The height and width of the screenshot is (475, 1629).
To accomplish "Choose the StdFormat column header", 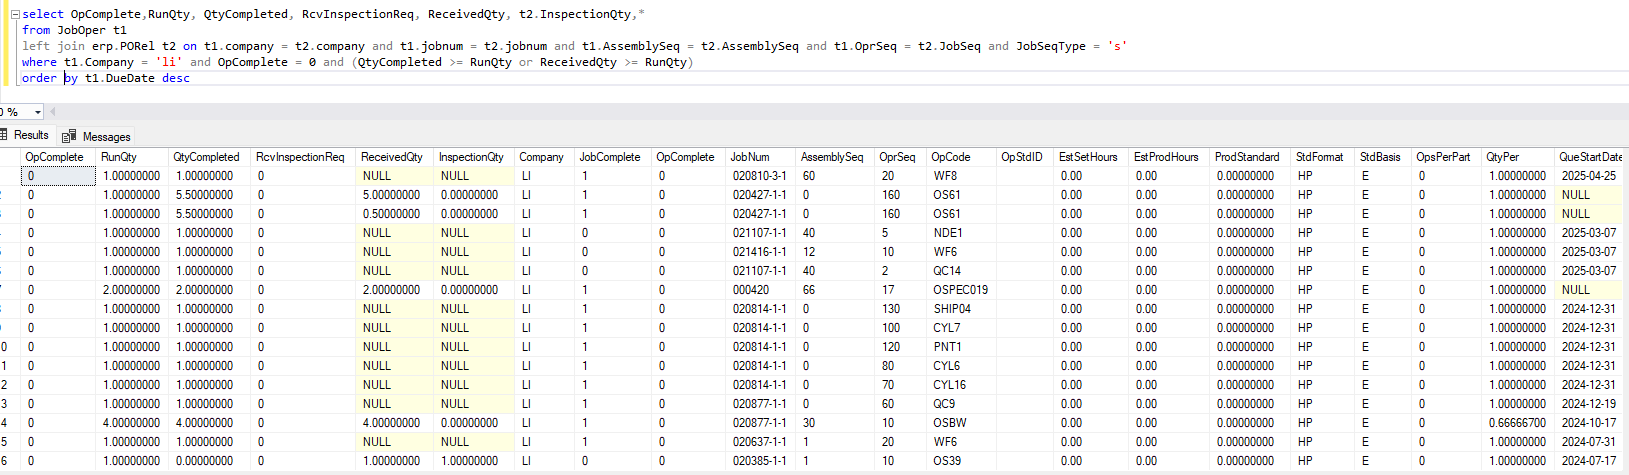I will [1323, 157].
